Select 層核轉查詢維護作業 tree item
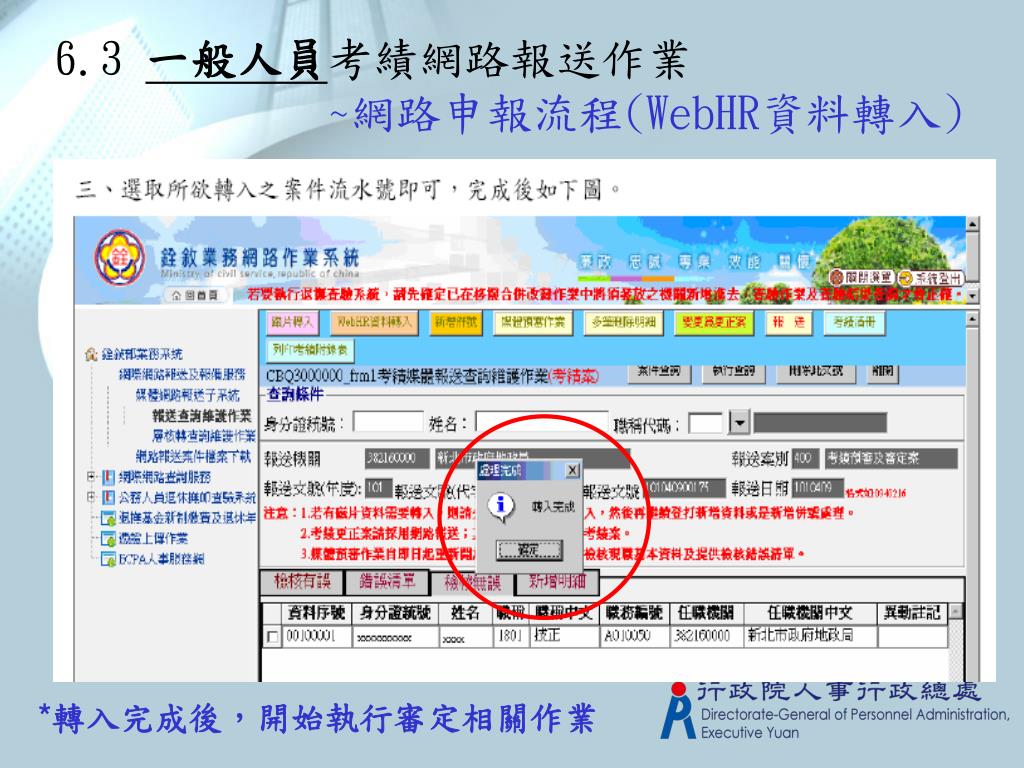 tap(204, 436)
